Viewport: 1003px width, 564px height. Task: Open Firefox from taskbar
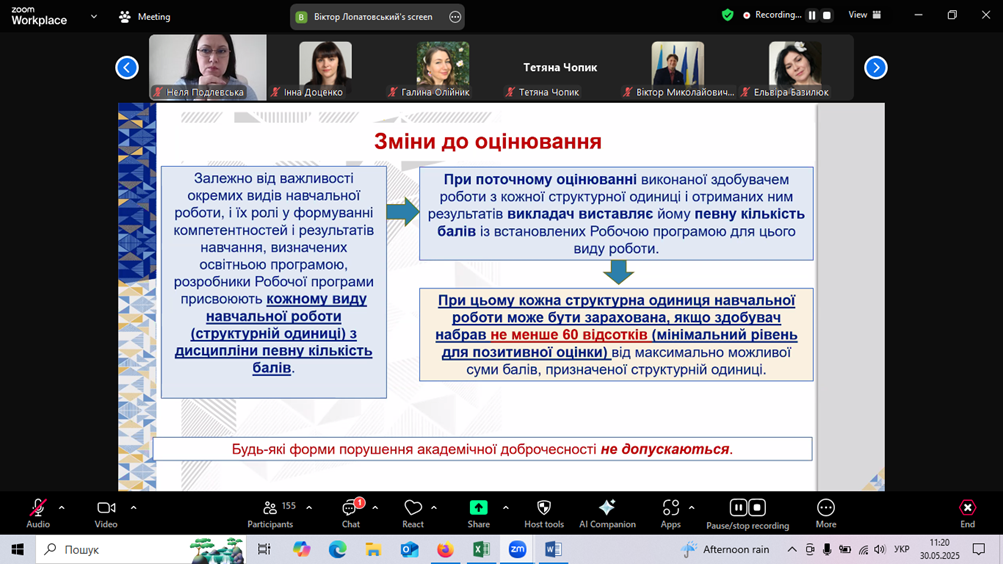pyautogui.click(x=445, y=549)
